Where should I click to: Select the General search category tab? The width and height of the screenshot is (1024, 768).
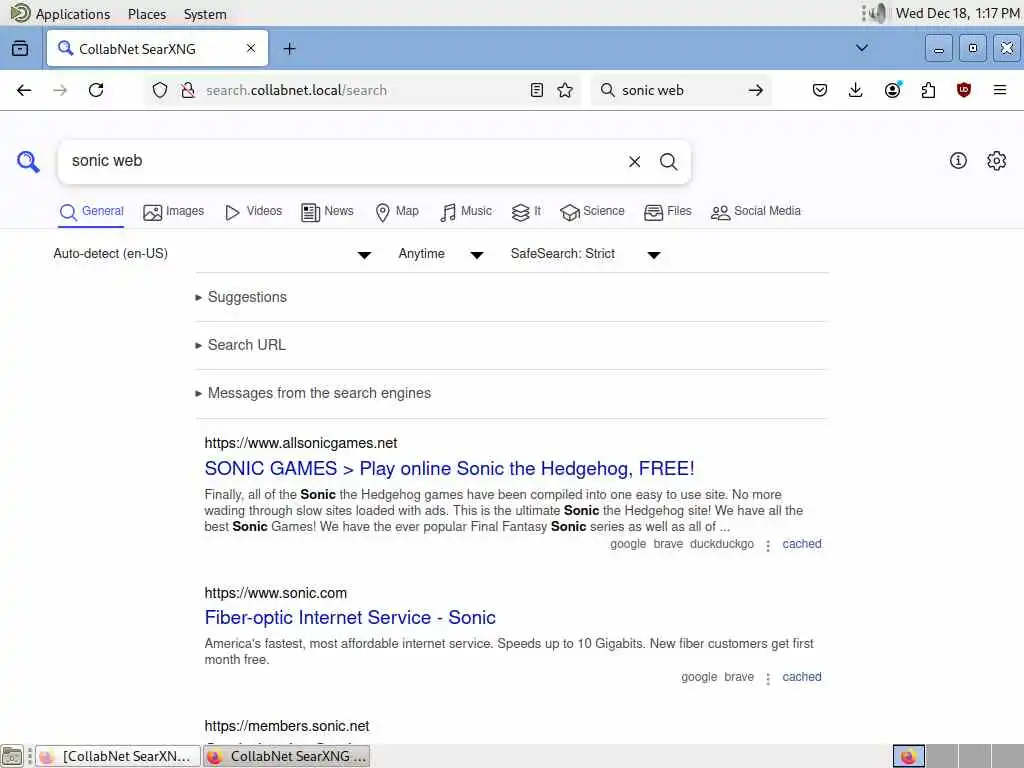pyautogui.click(x=91, y=212)
